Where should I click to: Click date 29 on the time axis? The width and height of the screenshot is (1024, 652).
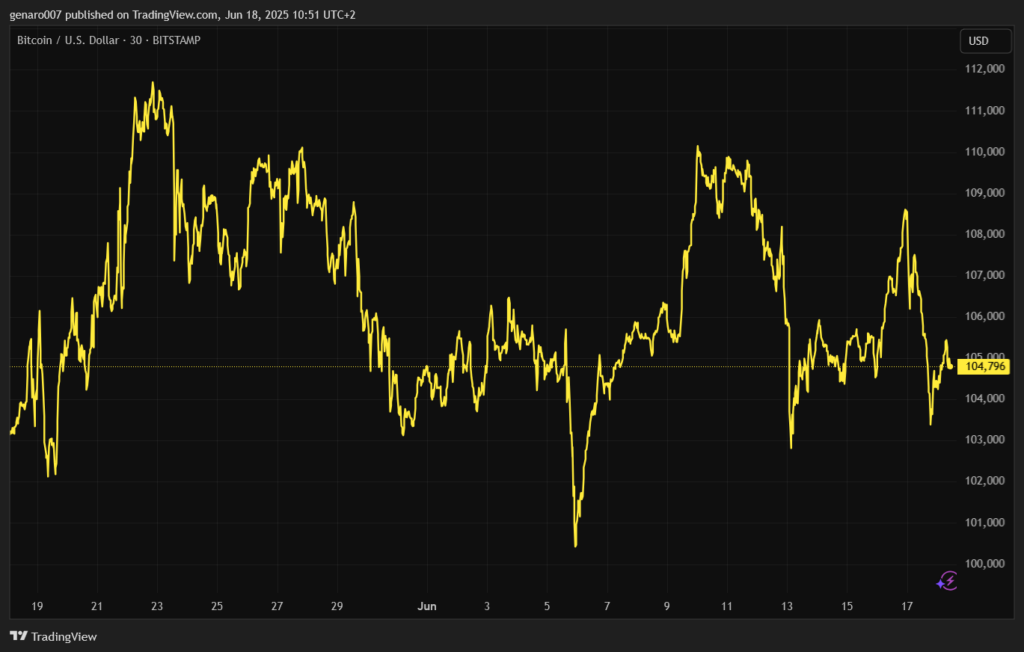click(x=337, y=607)
